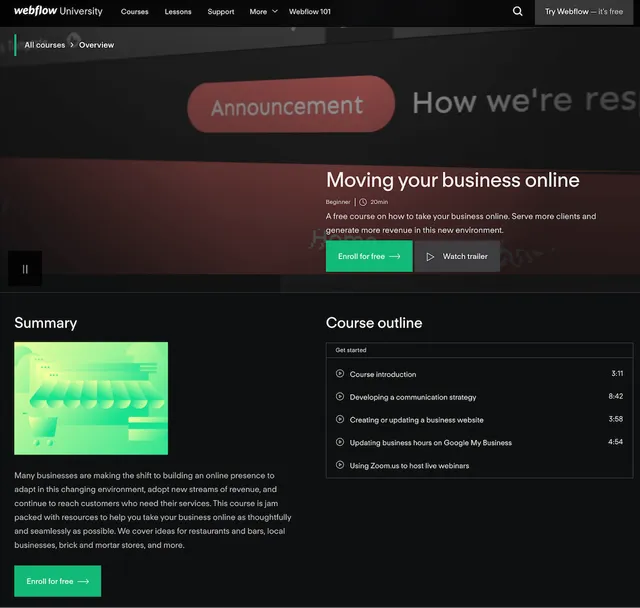This screenshot has width=640, height=608.
Task: Click the Moving your business online title
Action: (453, 180)
